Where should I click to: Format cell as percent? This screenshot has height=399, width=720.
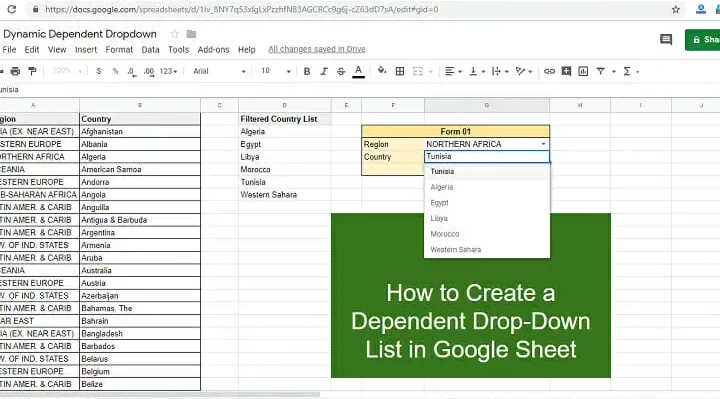pos(115,71)
